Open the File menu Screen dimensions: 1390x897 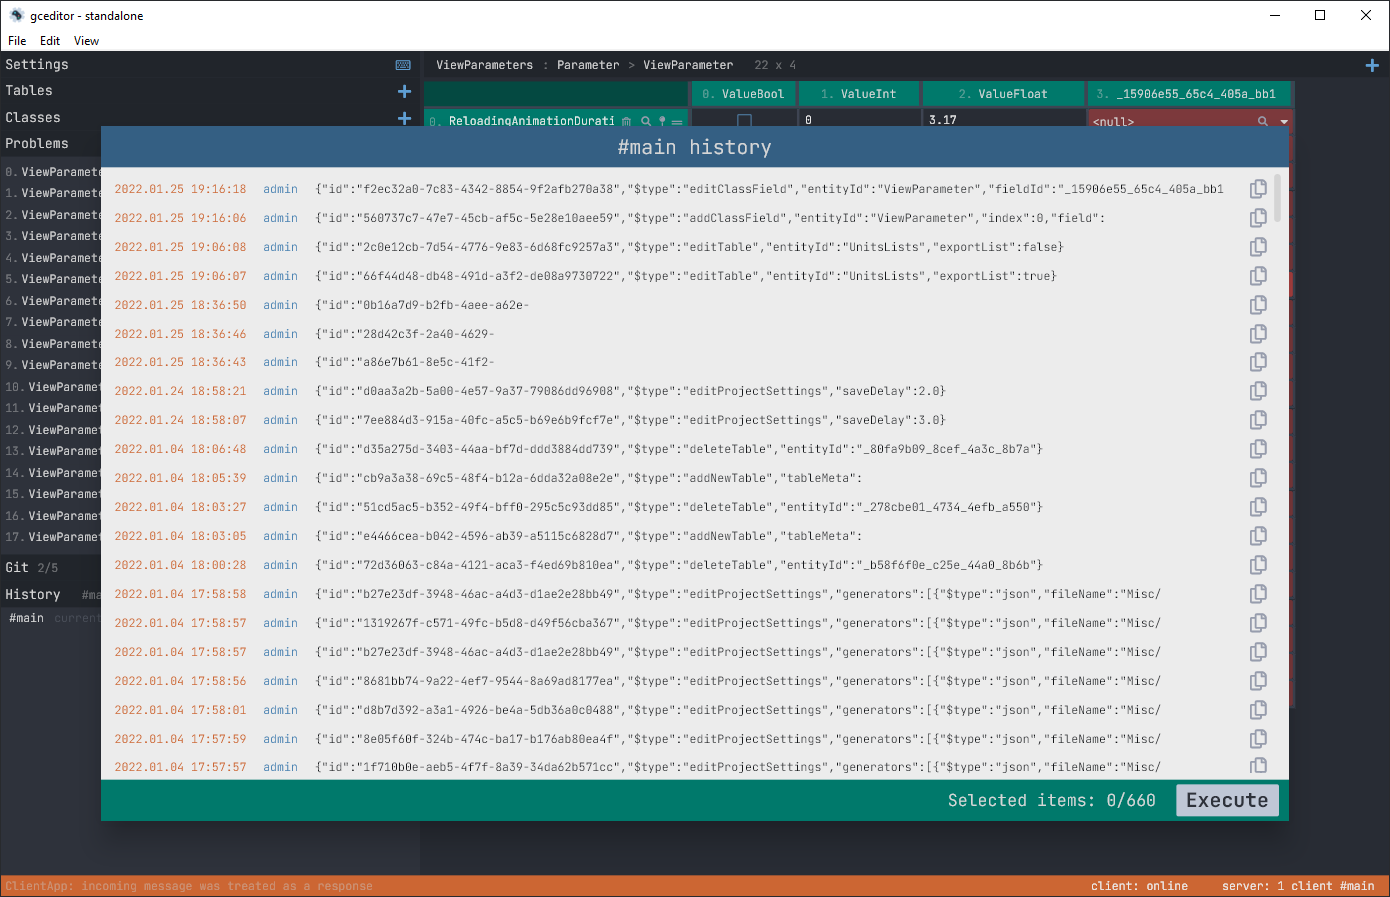point(17,41)
